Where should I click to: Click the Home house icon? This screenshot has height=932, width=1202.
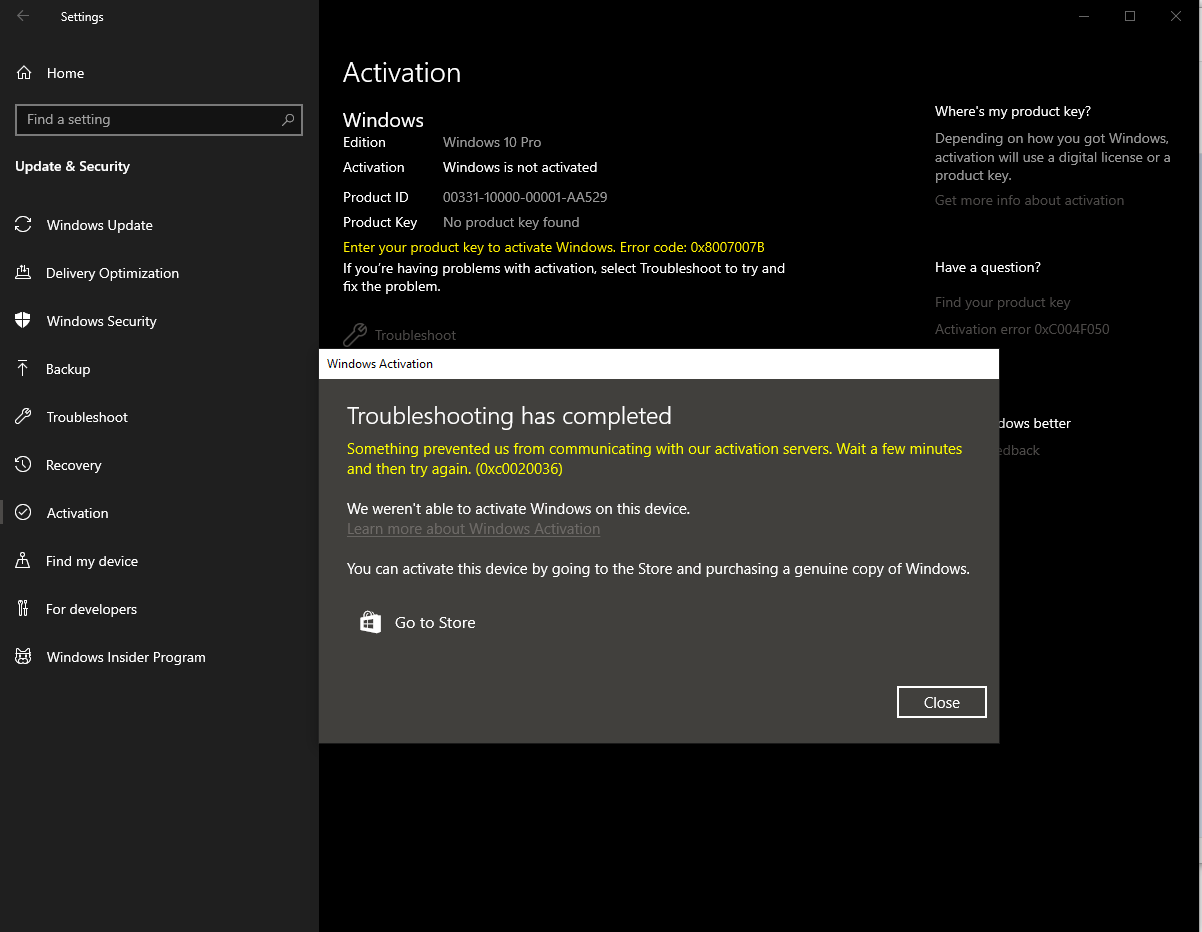(x=24, y=73)
